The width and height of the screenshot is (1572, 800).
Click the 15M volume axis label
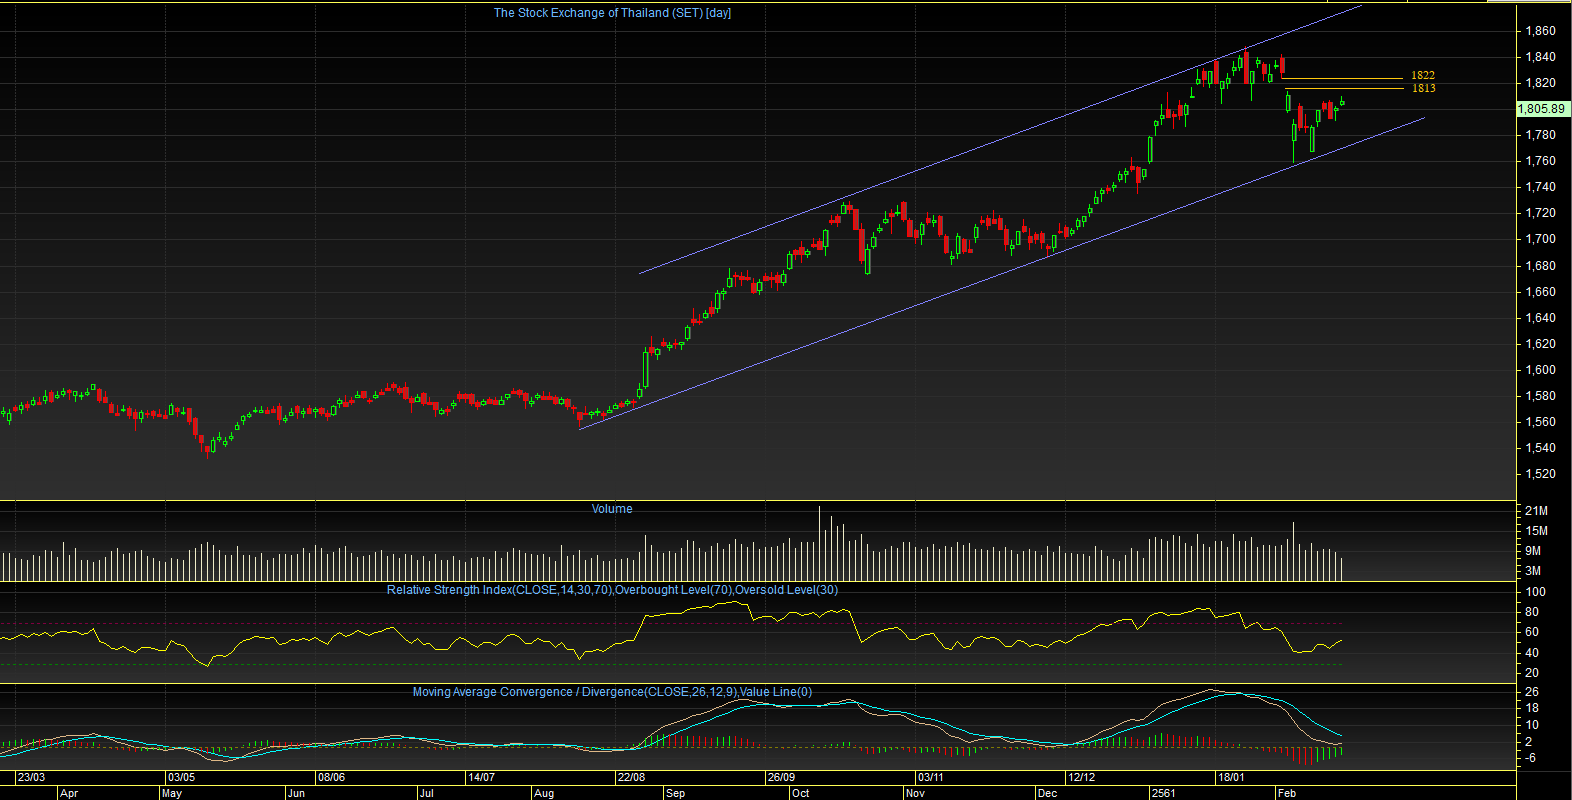(1535, 531)
